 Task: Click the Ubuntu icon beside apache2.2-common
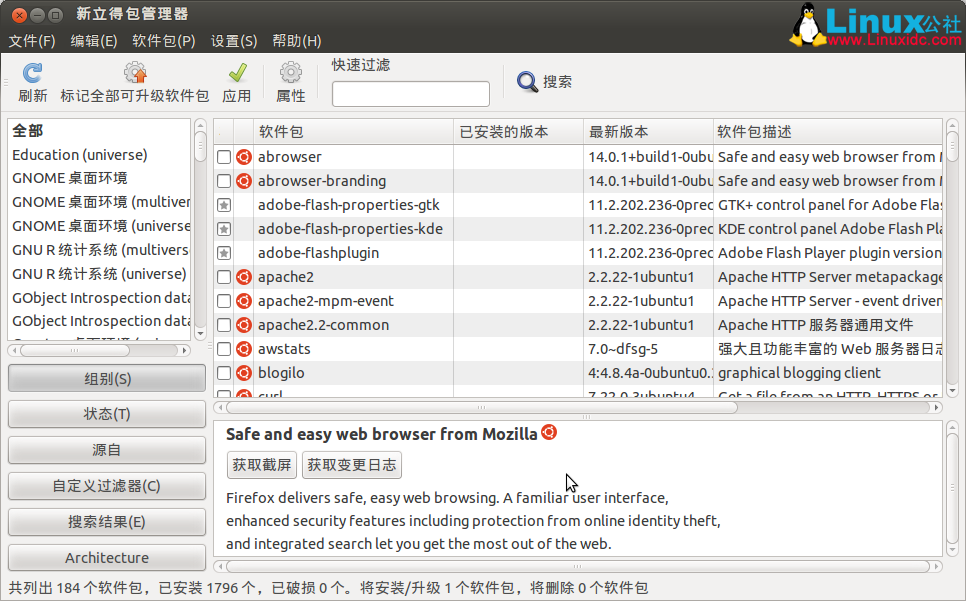[x=244, y=325]
